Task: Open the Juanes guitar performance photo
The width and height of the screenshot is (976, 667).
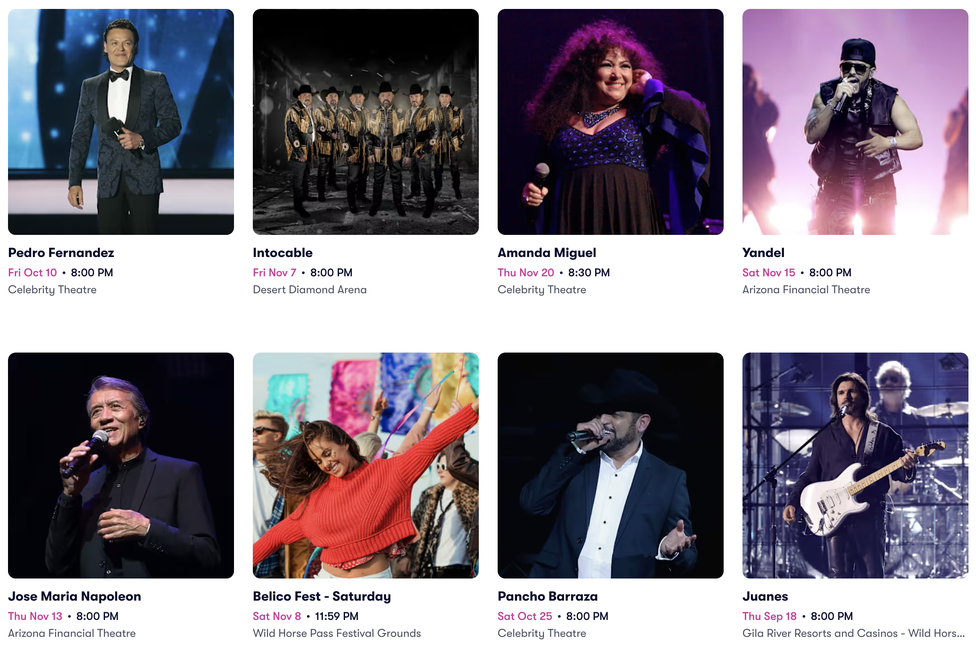Action: click(855, 465)
